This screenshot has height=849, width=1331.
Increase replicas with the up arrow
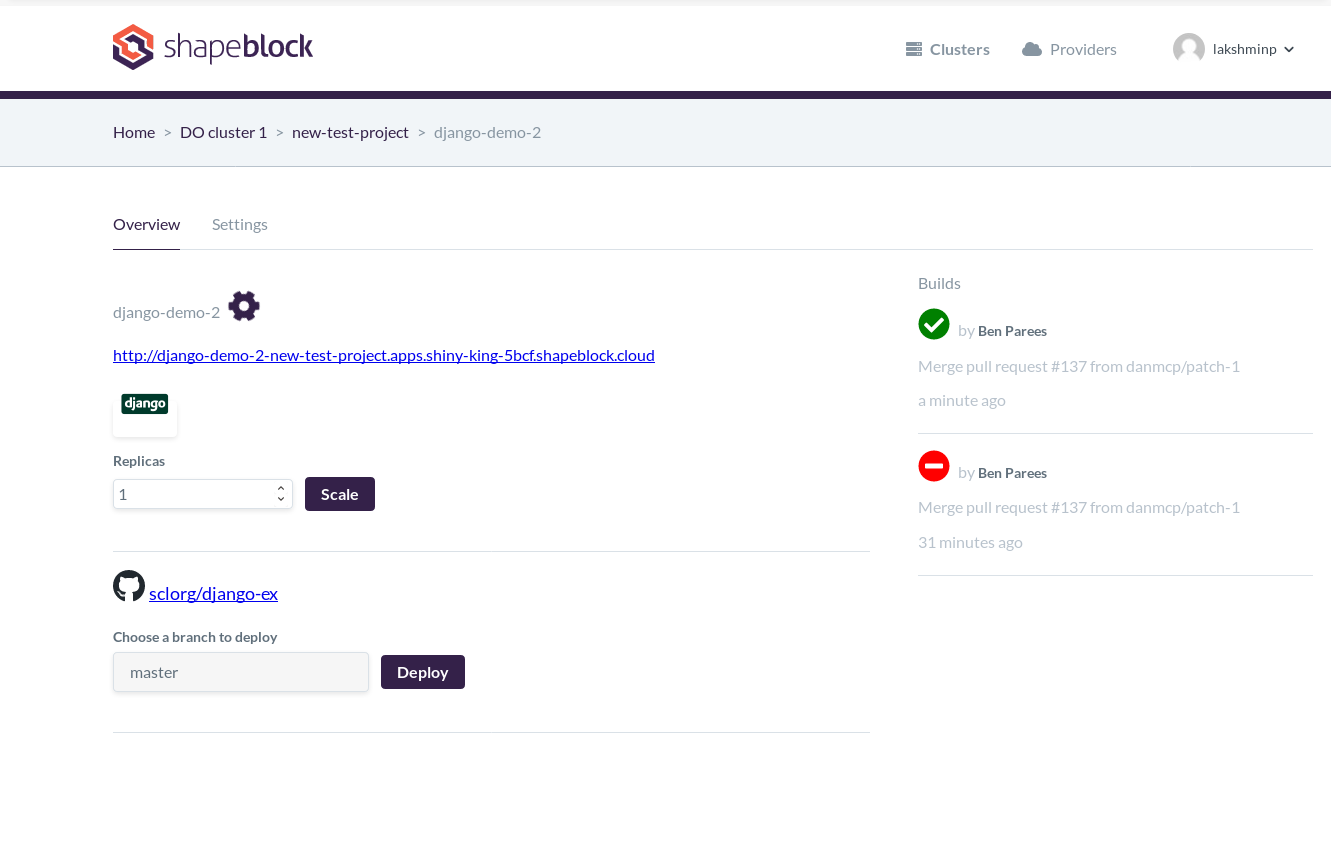click(281, 488)
